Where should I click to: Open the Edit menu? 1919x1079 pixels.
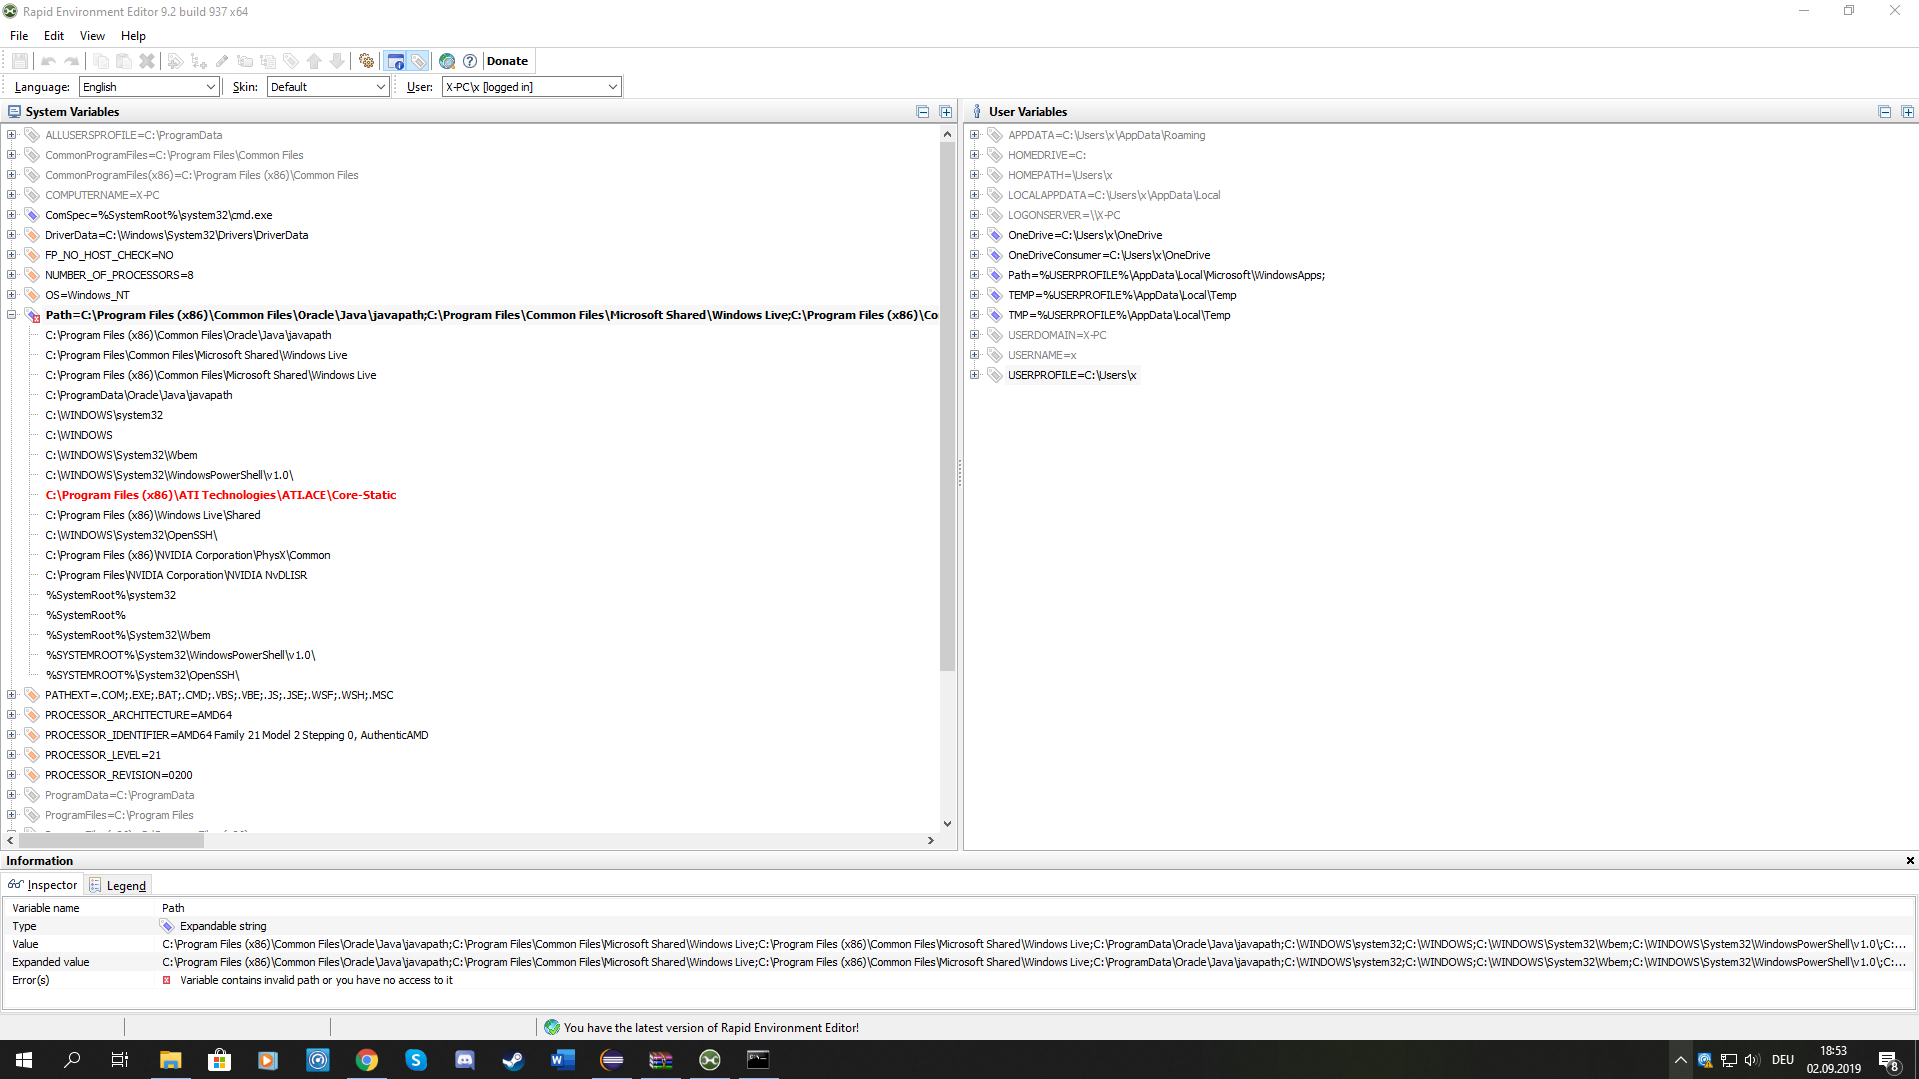point(54,36)
